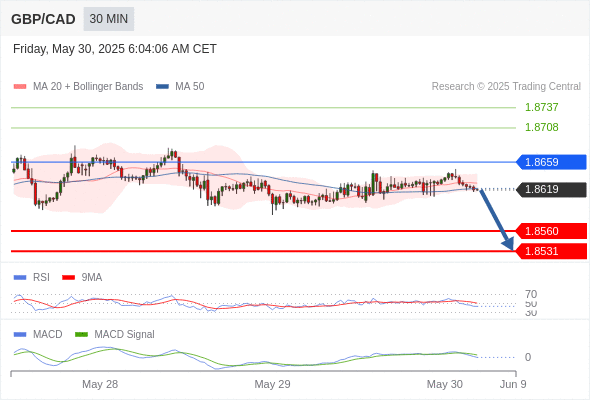
Task: Click the Jun 9 date axis label
Action: (x=513, y=384)
